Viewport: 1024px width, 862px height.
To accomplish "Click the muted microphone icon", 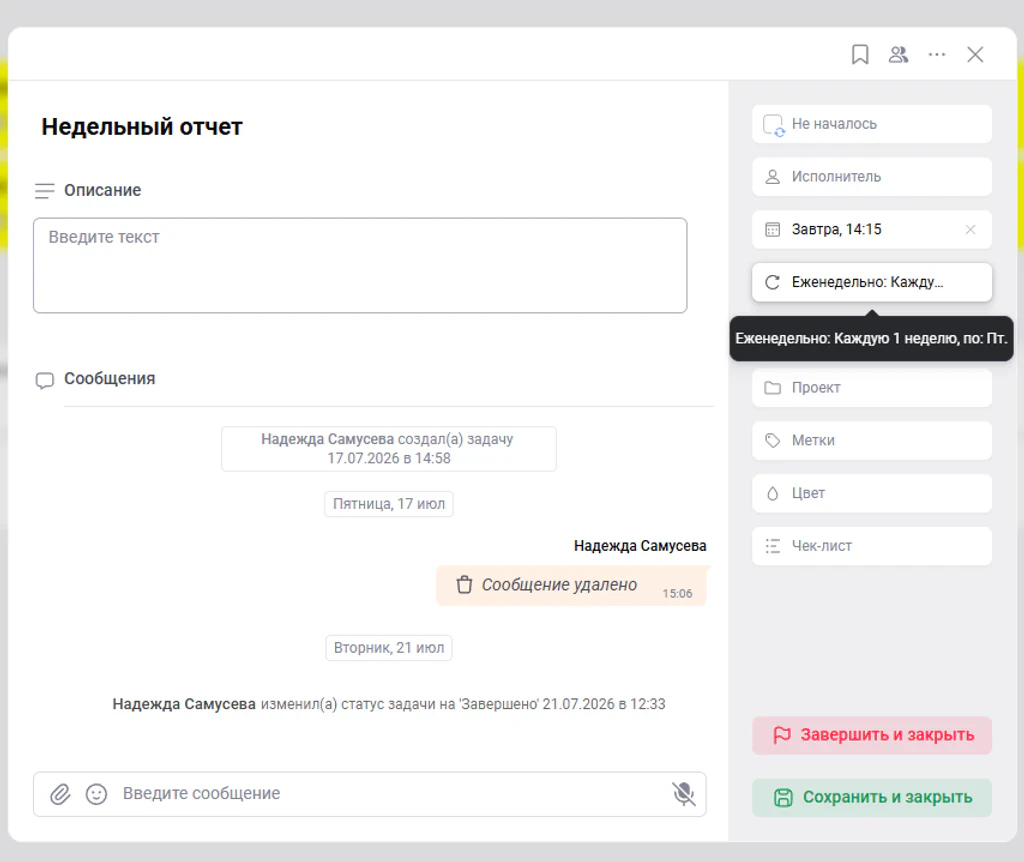I will (x=683, y=794).
